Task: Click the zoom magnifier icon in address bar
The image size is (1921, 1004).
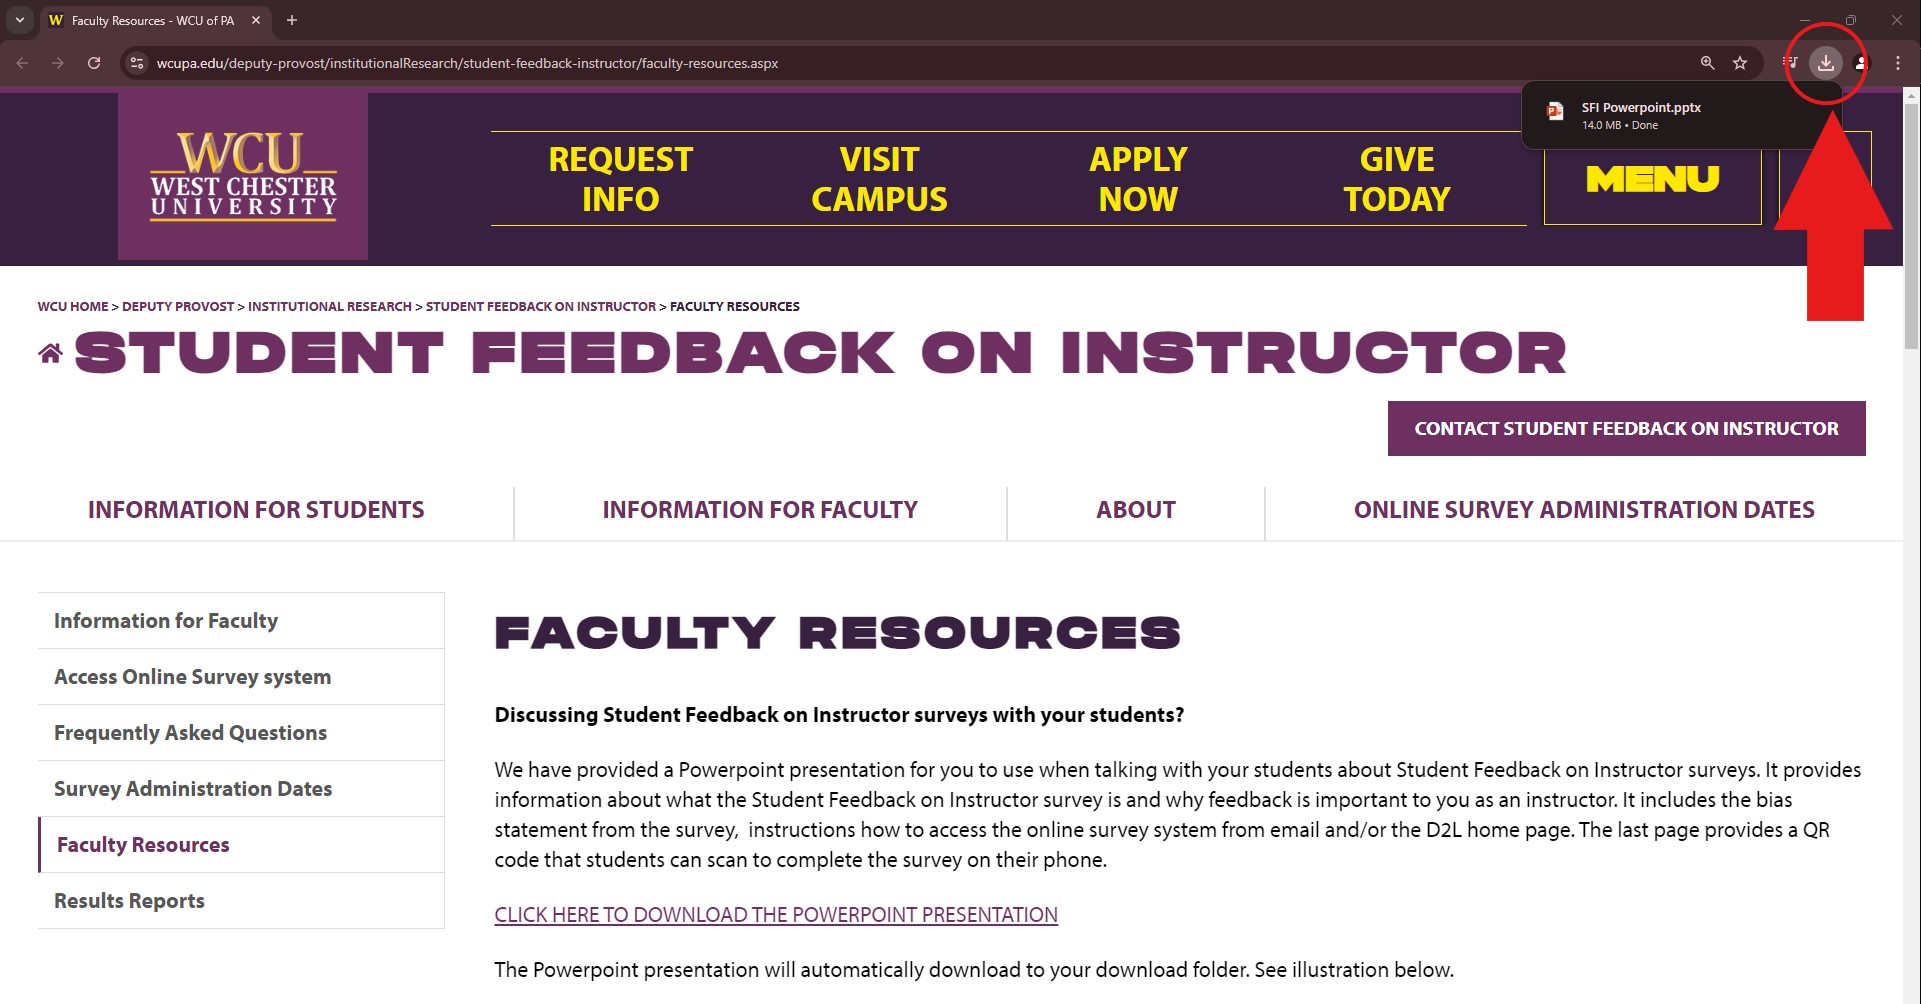Action: coord(1708,63)
